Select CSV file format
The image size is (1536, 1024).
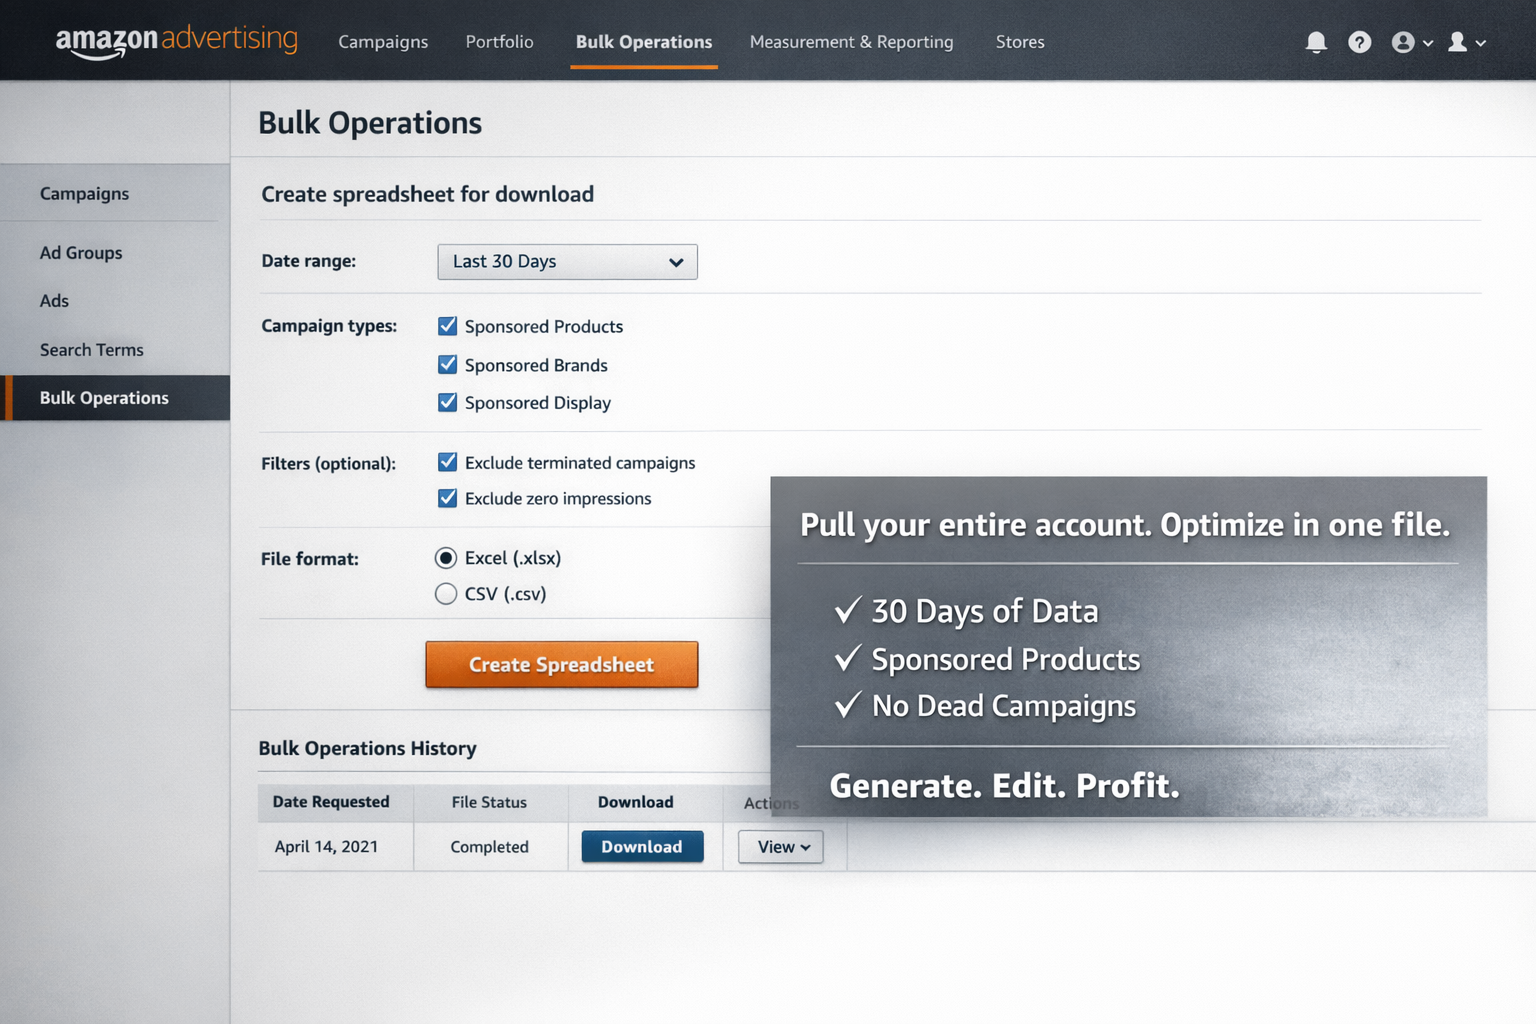(446, 593)
